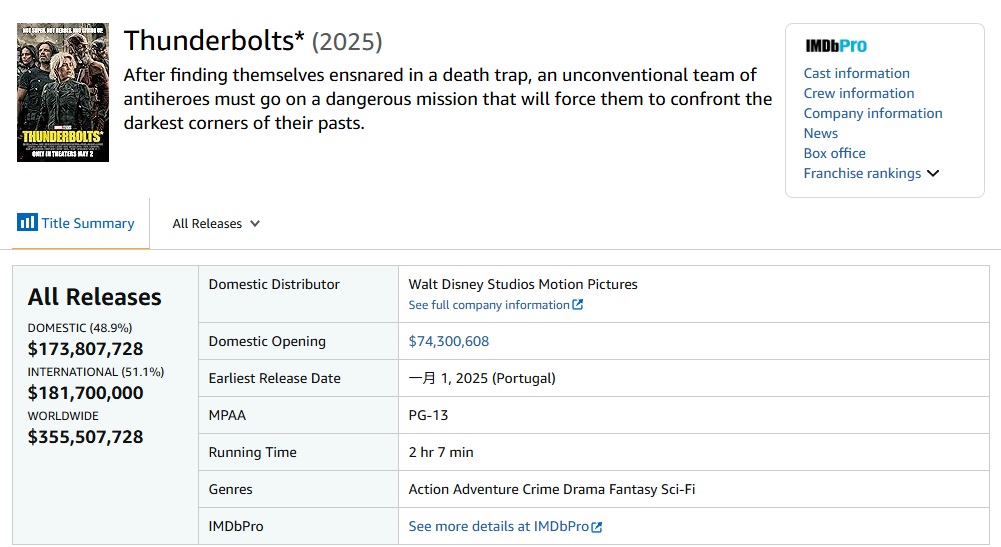Select the worldwide total $355,507,728
The image size is (1001, 547).
click(x=86, y=437)
